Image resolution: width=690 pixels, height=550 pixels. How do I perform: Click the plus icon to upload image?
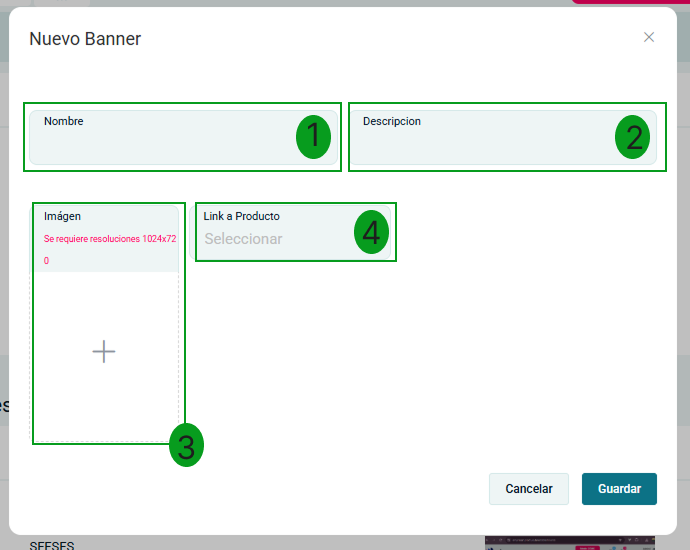pyautogui.click(x=104, y=351)
